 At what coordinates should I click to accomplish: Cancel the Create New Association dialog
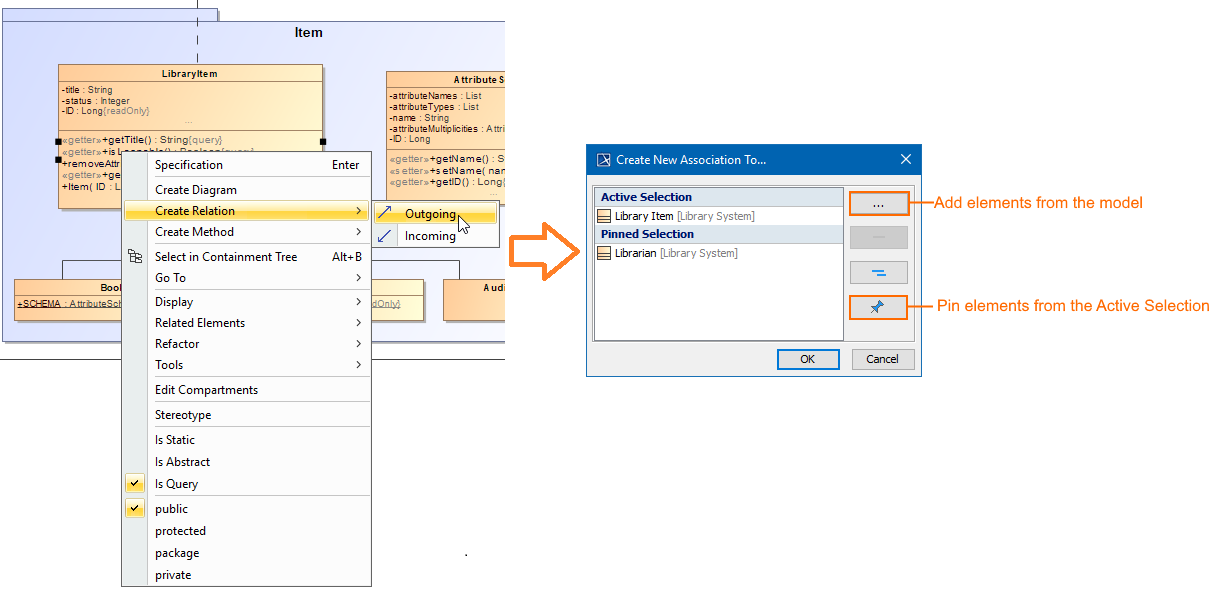(883, 359)
